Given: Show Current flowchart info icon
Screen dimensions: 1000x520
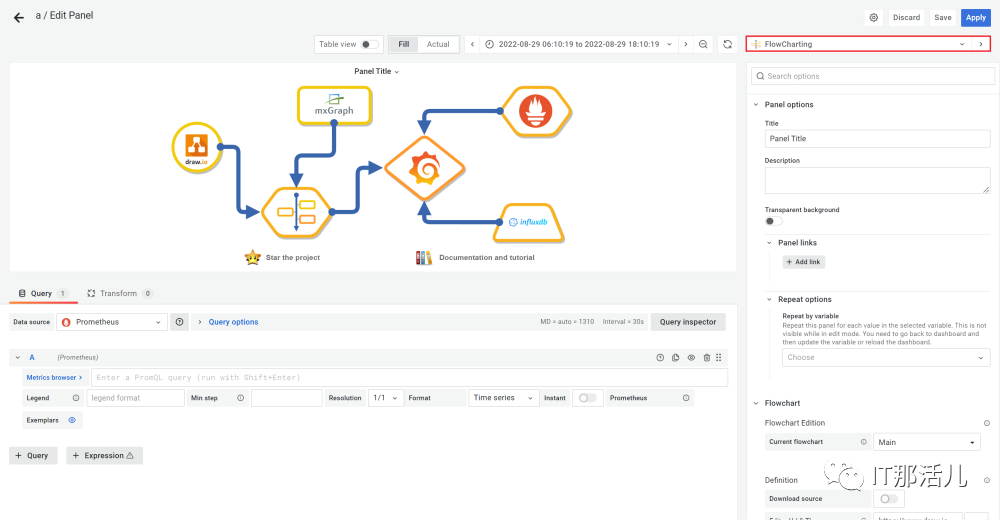Looking at the screenshot, I should [x=864, y=442].
